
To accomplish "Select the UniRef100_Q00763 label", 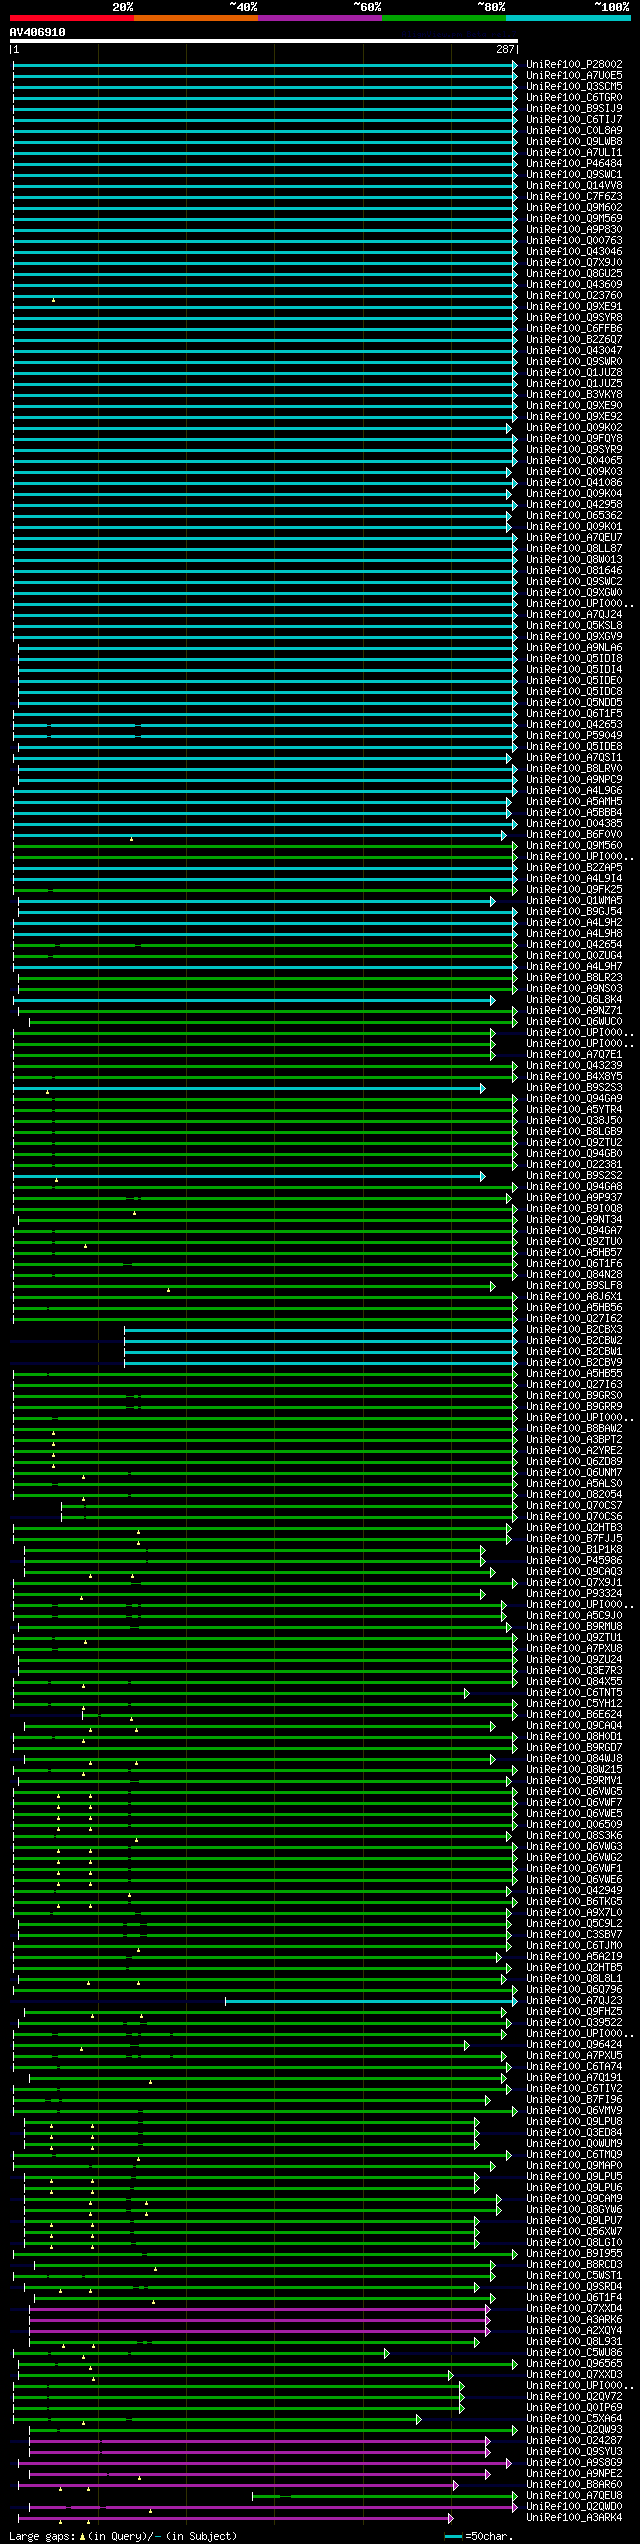I will [x=574, y=241].
